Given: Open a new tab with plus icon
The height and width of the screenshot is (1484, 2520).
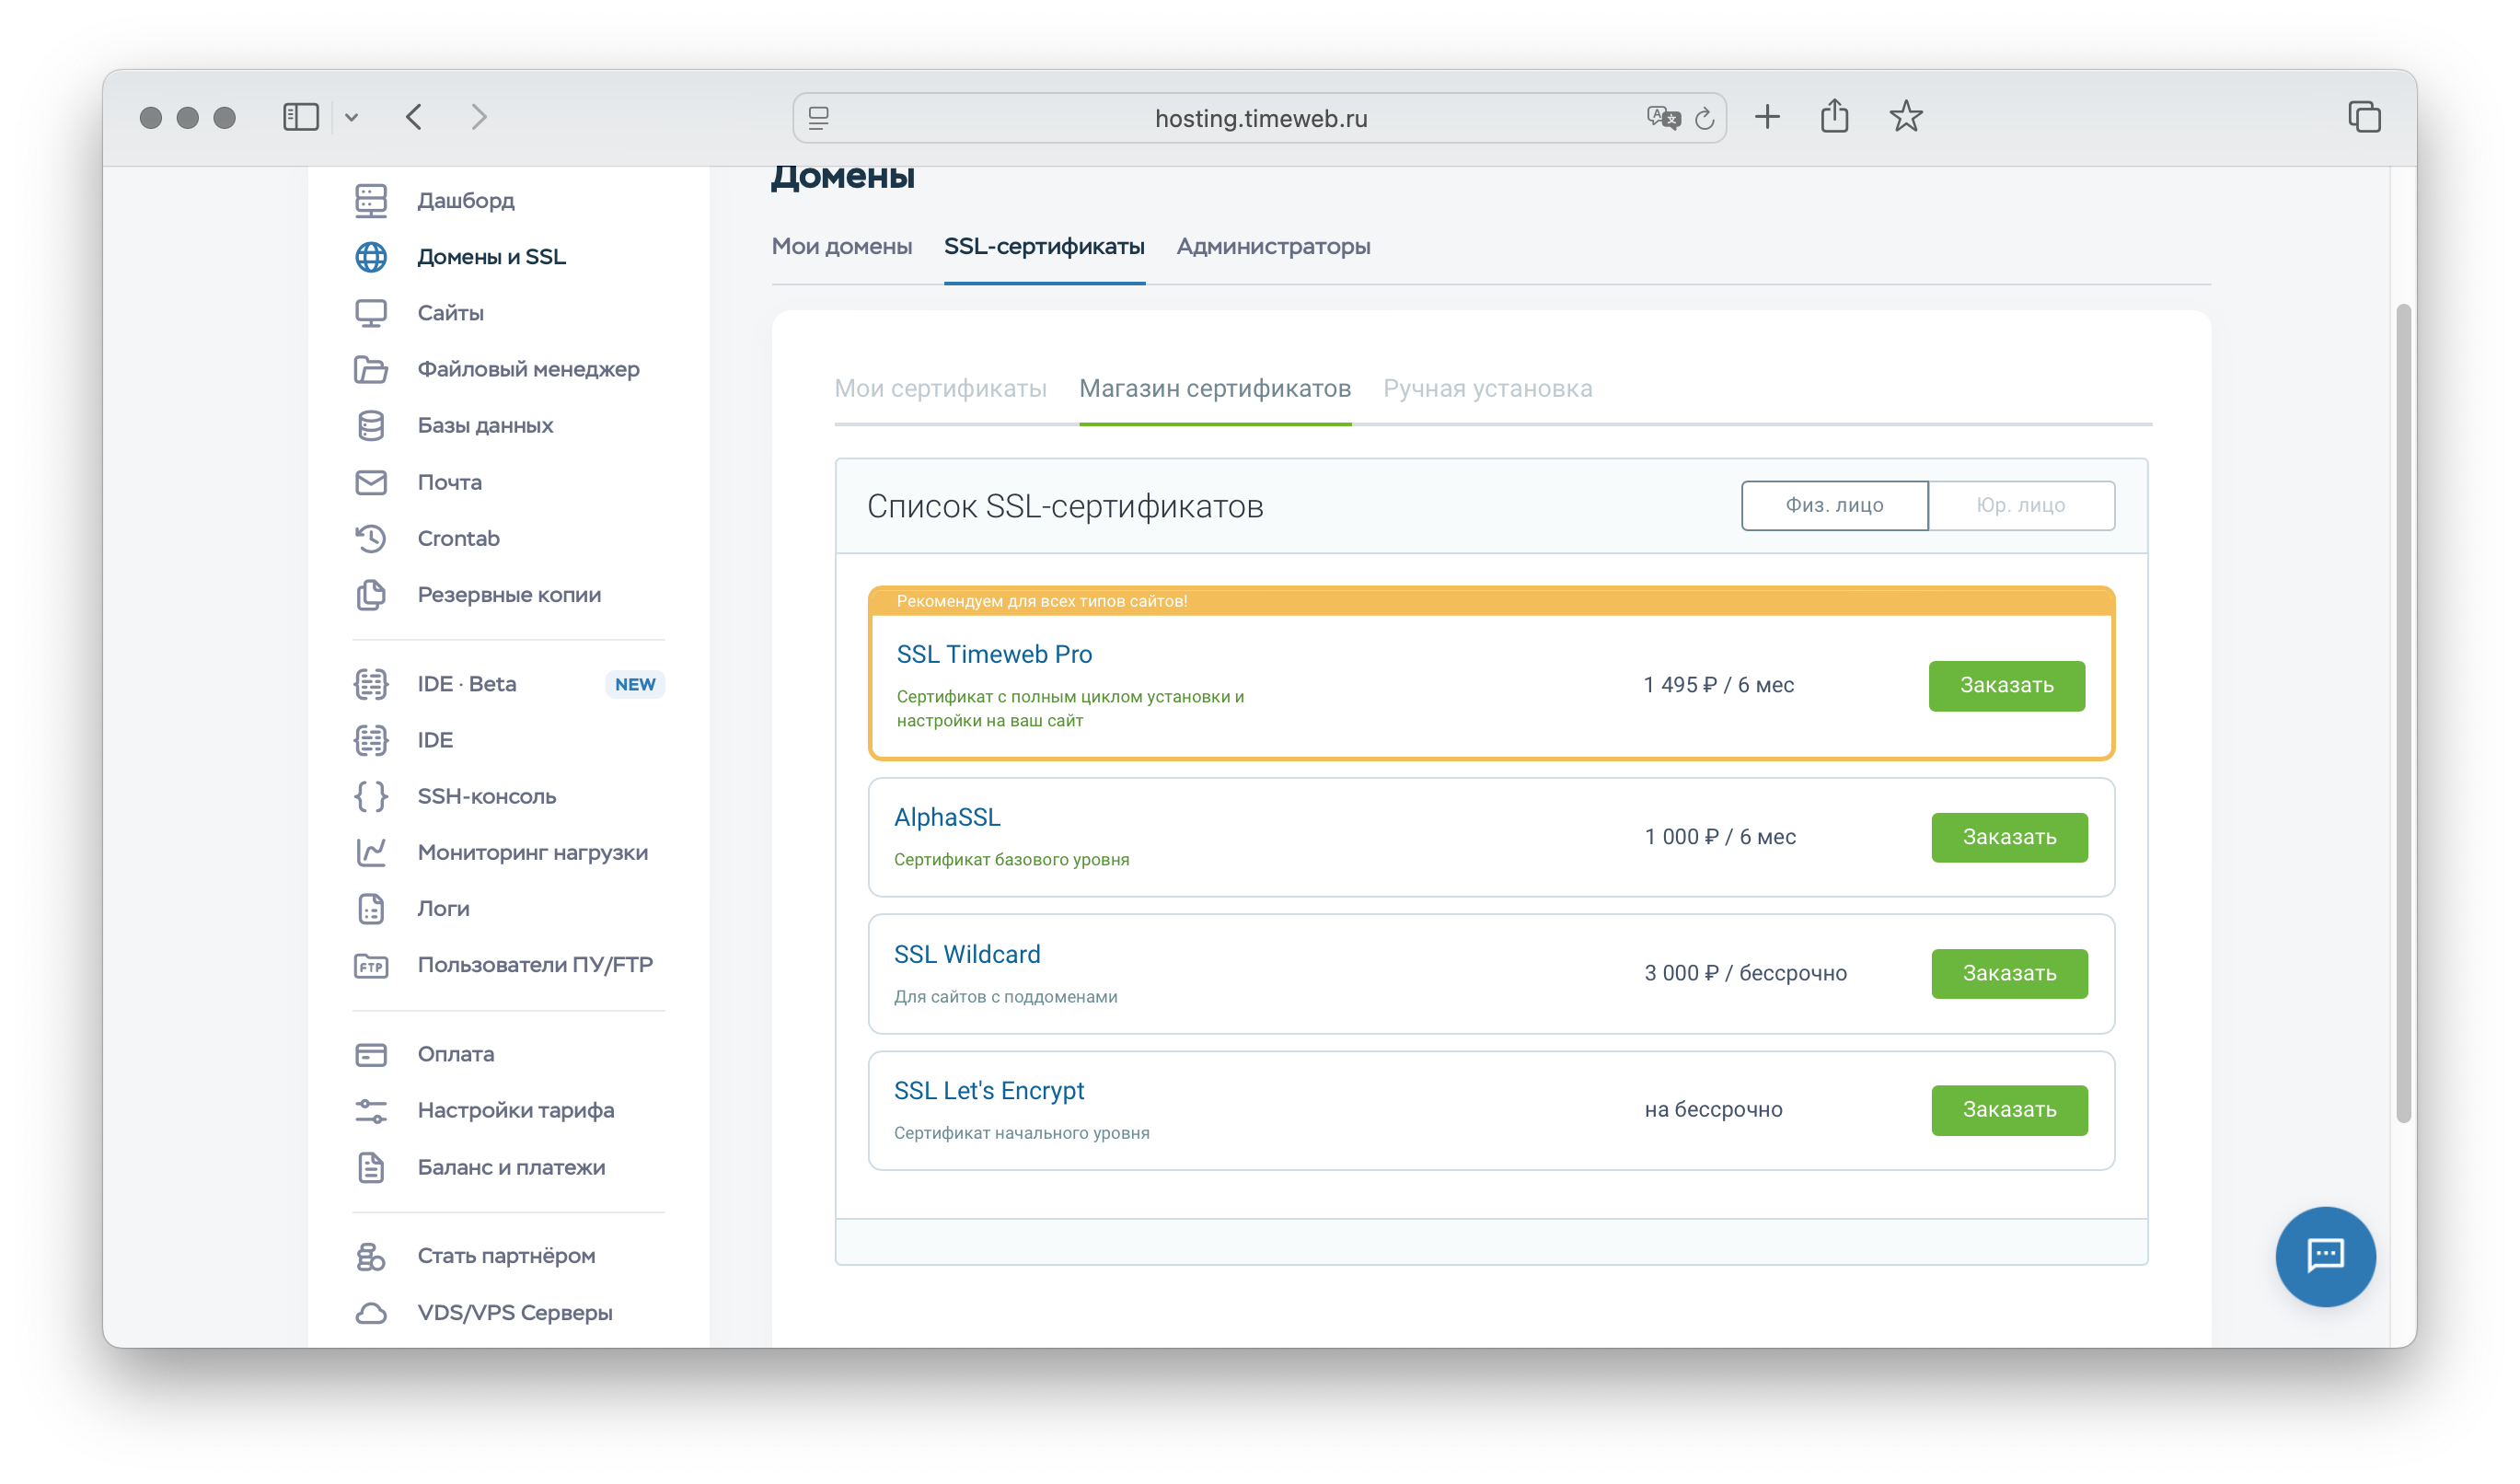Looking at the screenshot, I should pyautogui.click(x=1767, y=117).
